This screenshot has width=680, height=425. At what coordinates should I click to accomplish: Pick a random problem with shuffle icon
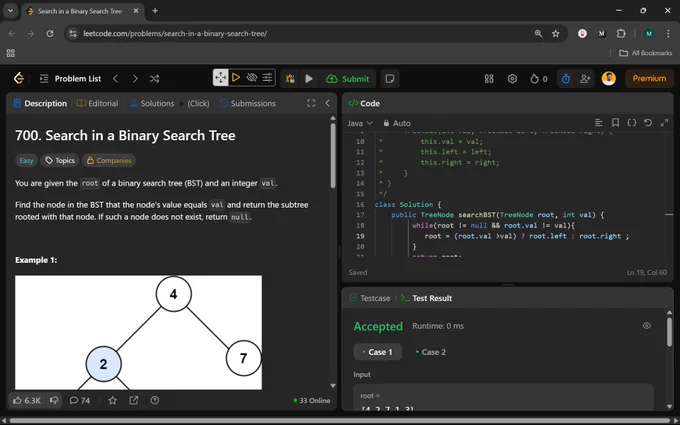coord(154,78)
